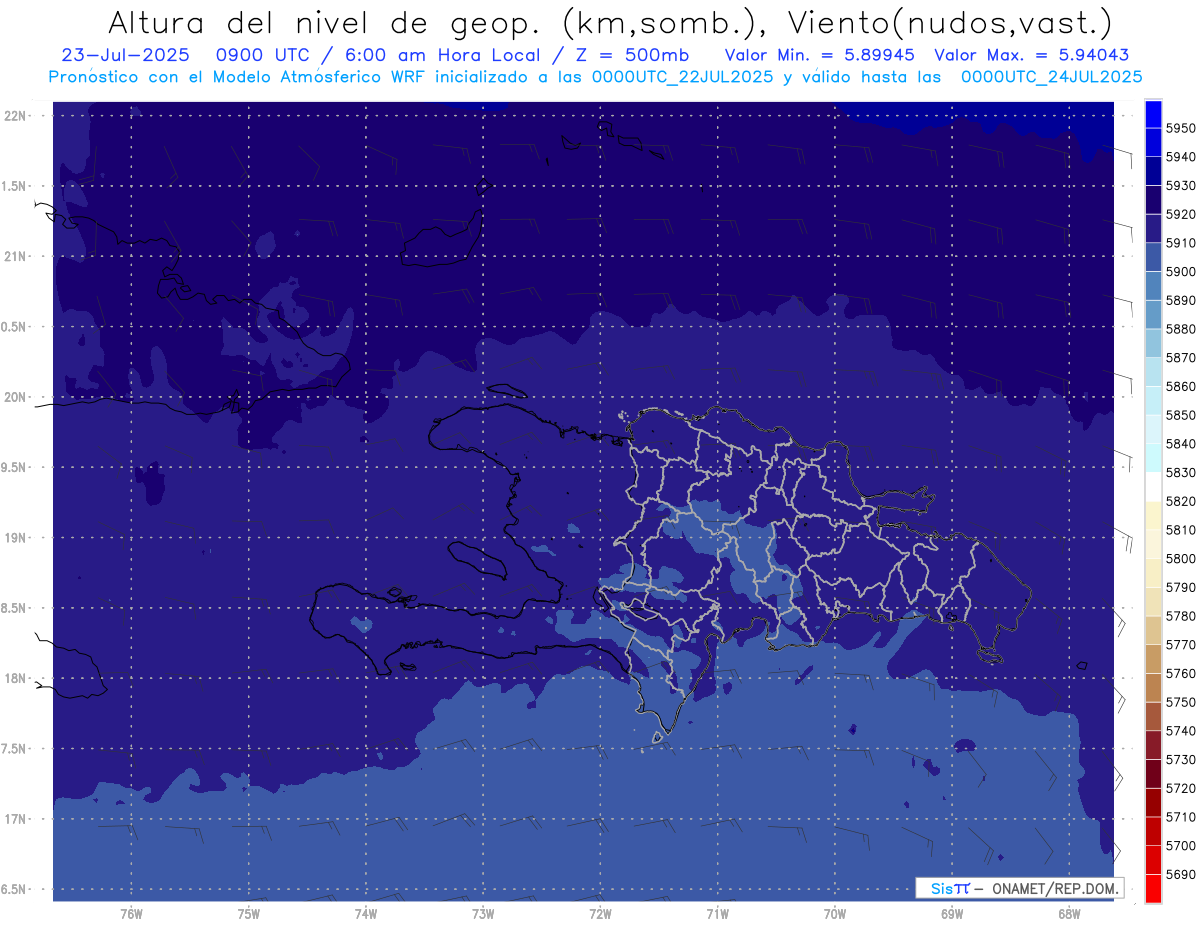Click the '5930' colorbar legend value
This screenshot has height=927, width=1200.
[1180, 186]
